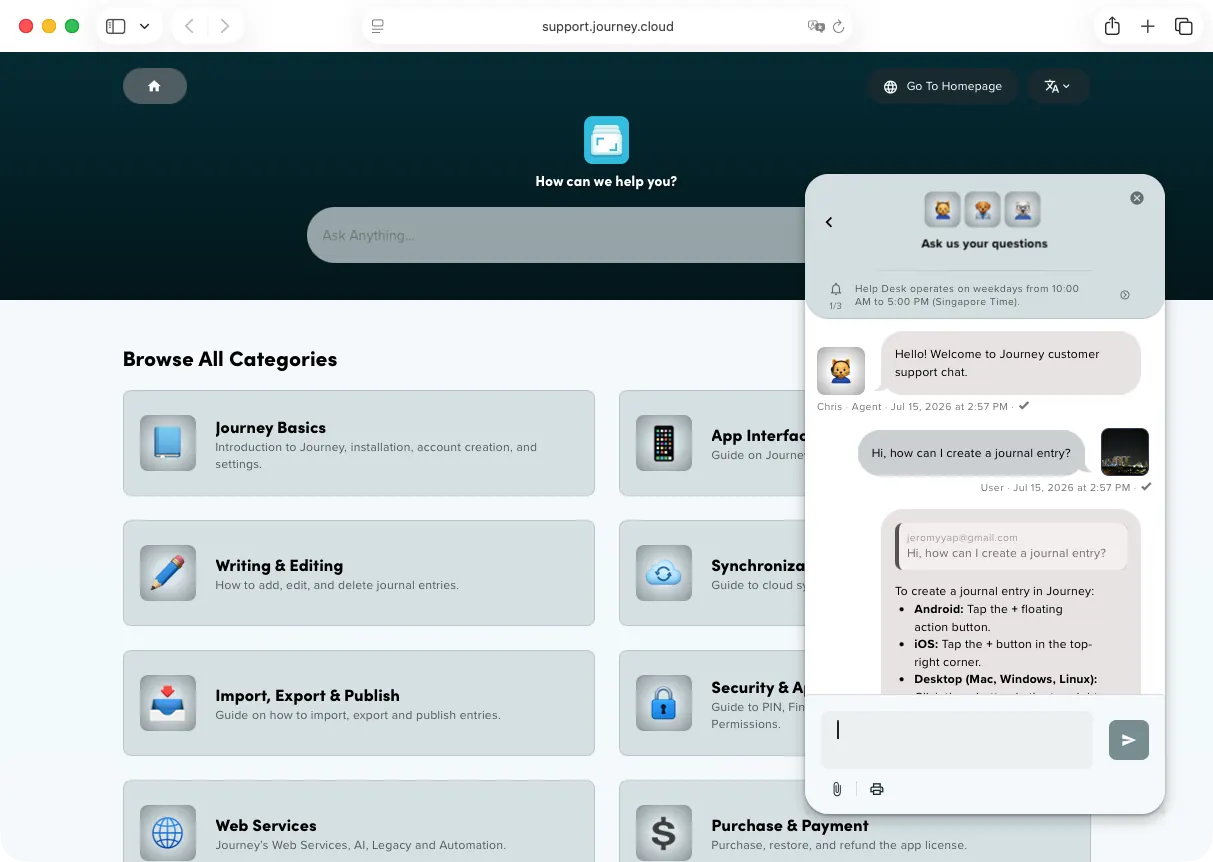Attach a file with the paperclip icon
The height and width of the screenshot is (862, 1213).
coord(837,789)
